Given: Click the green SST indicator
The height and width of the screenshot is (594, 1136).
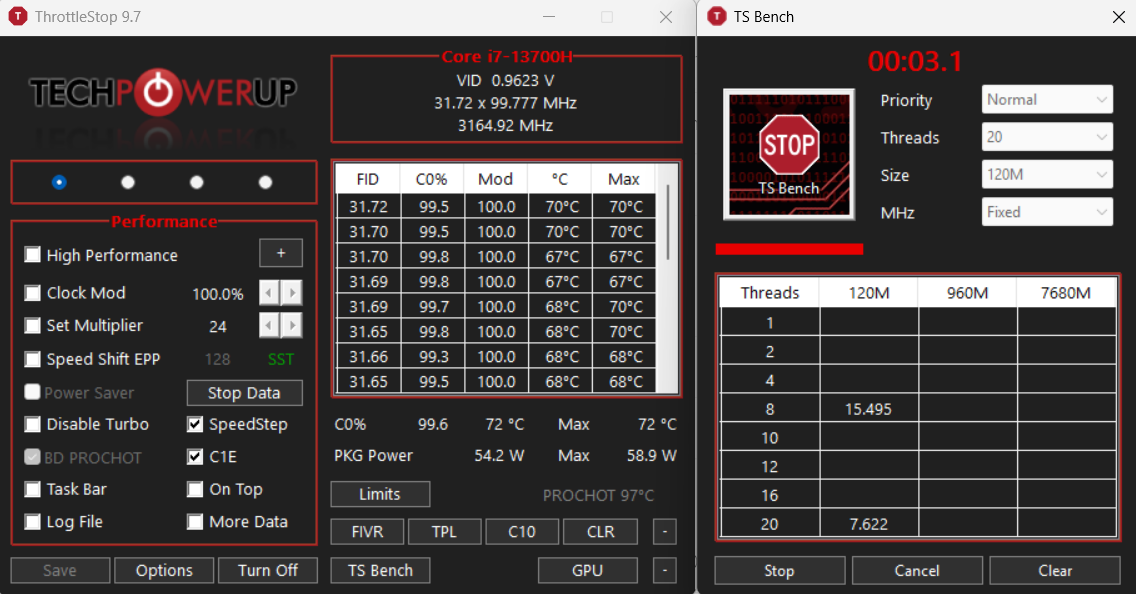Looking at the screenshot, I should click(281, 359).
